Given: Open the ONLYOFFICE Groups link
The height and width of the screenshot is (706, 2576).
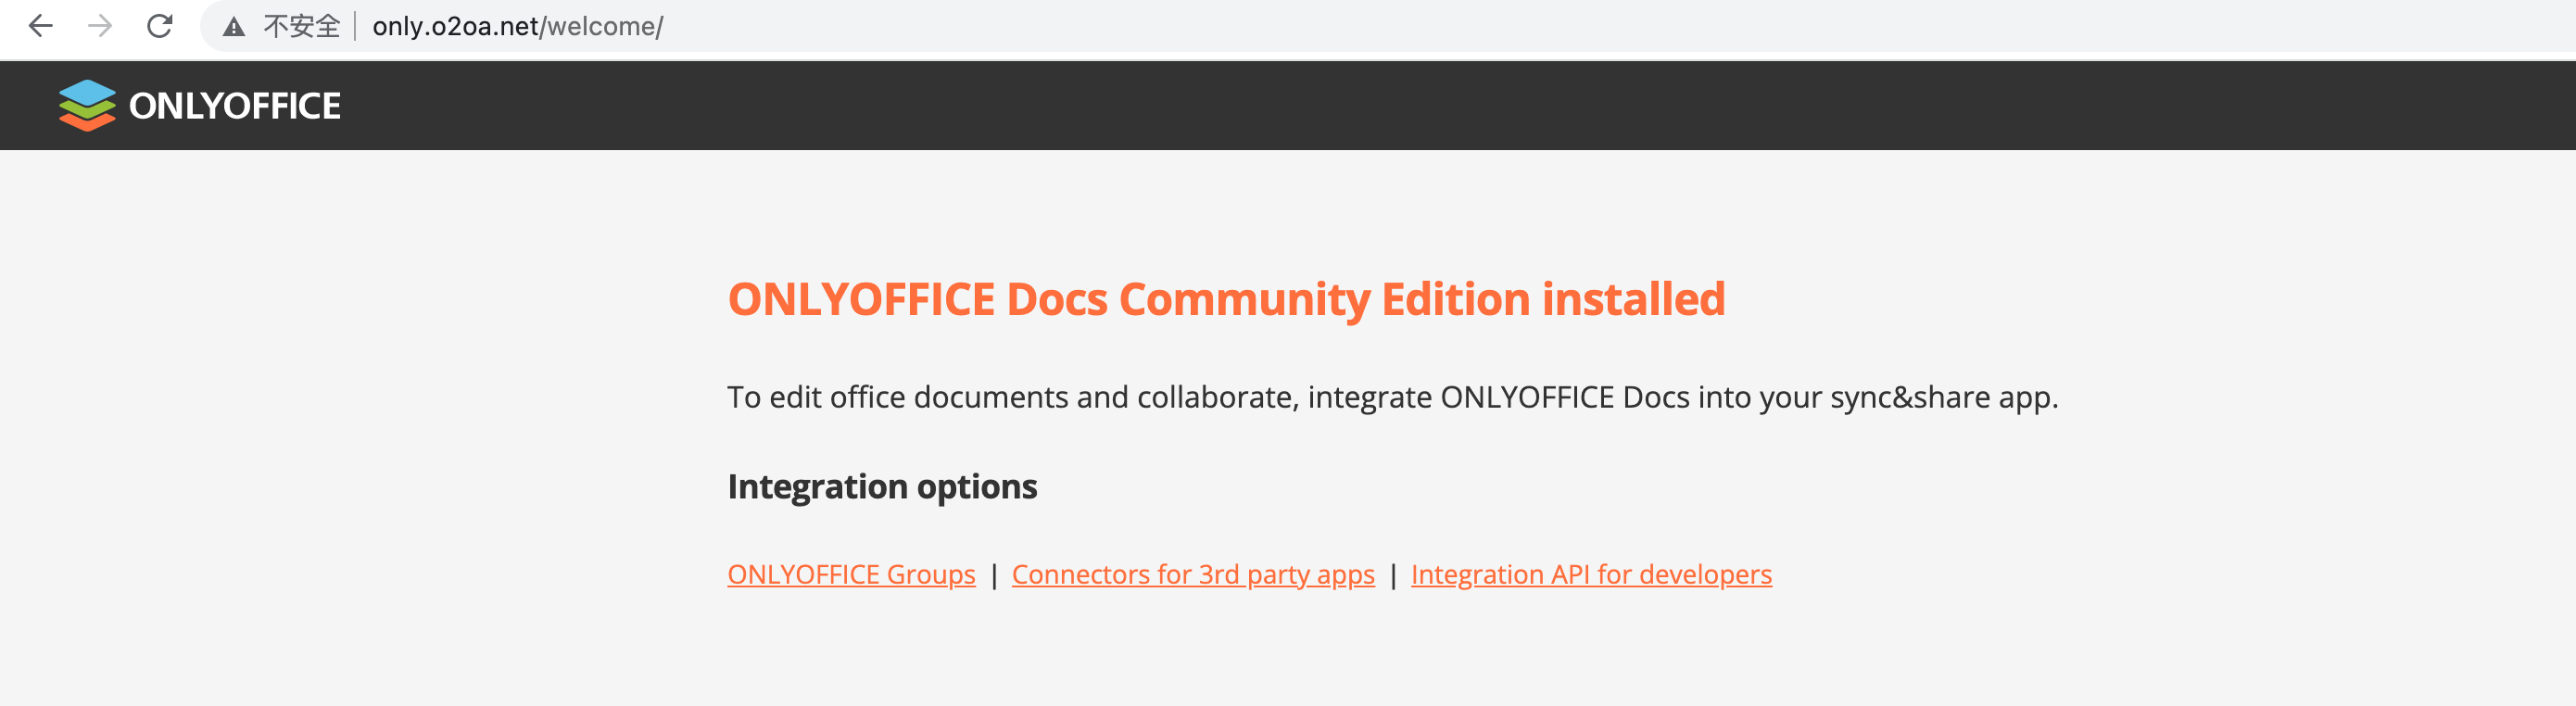Looking at the screenshot, I should pyautogui.click(x=851, y=574).
